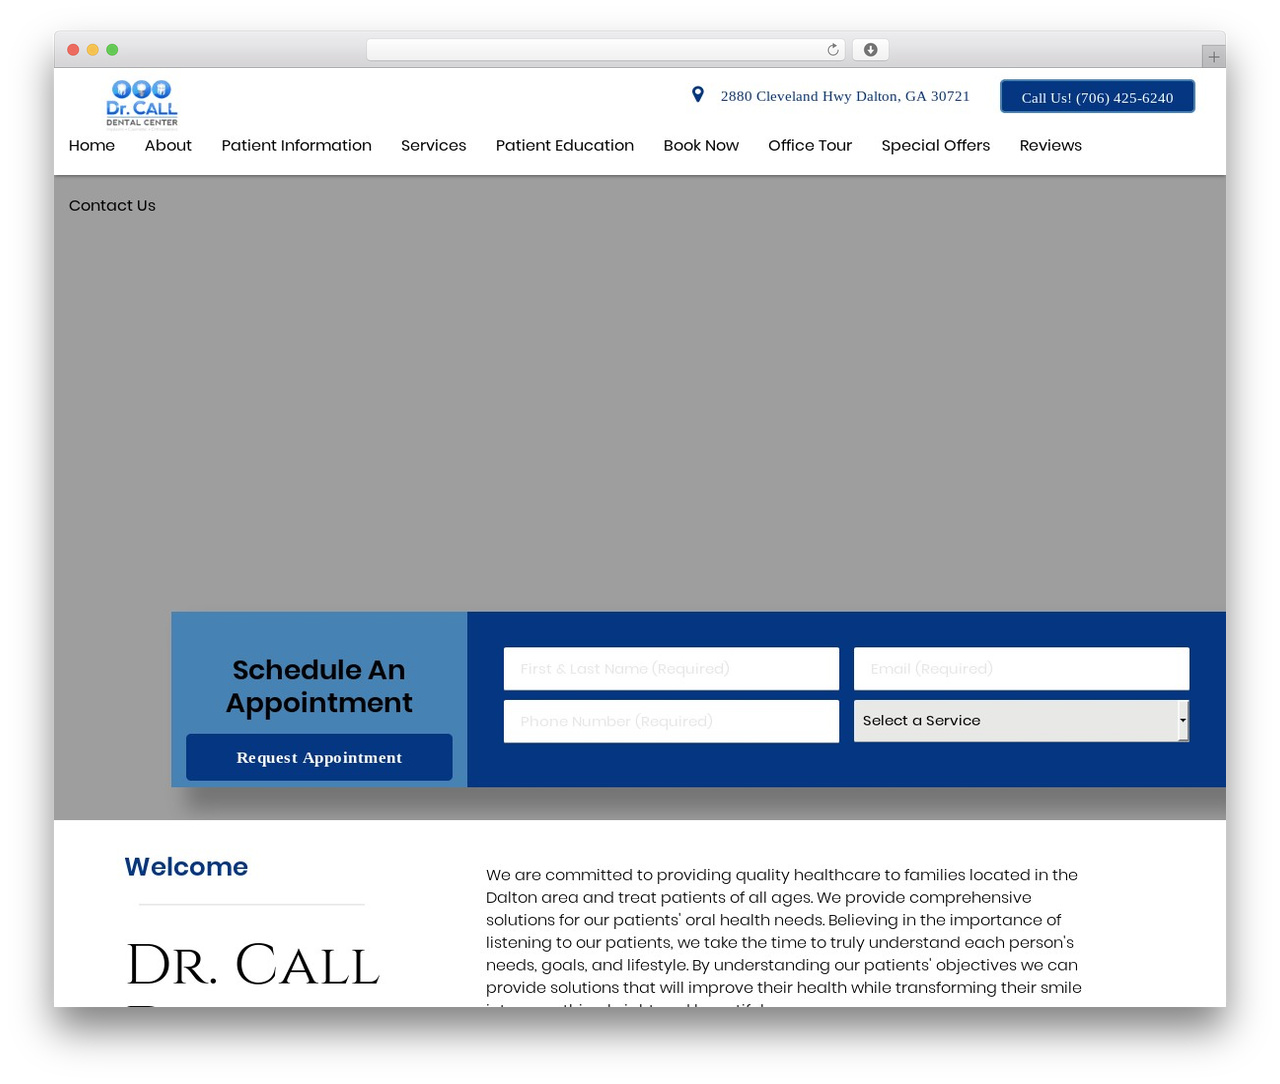This screenshot has width=1280, height=1084.
Task: Go to the Book Now page
Action: point(701,146)
